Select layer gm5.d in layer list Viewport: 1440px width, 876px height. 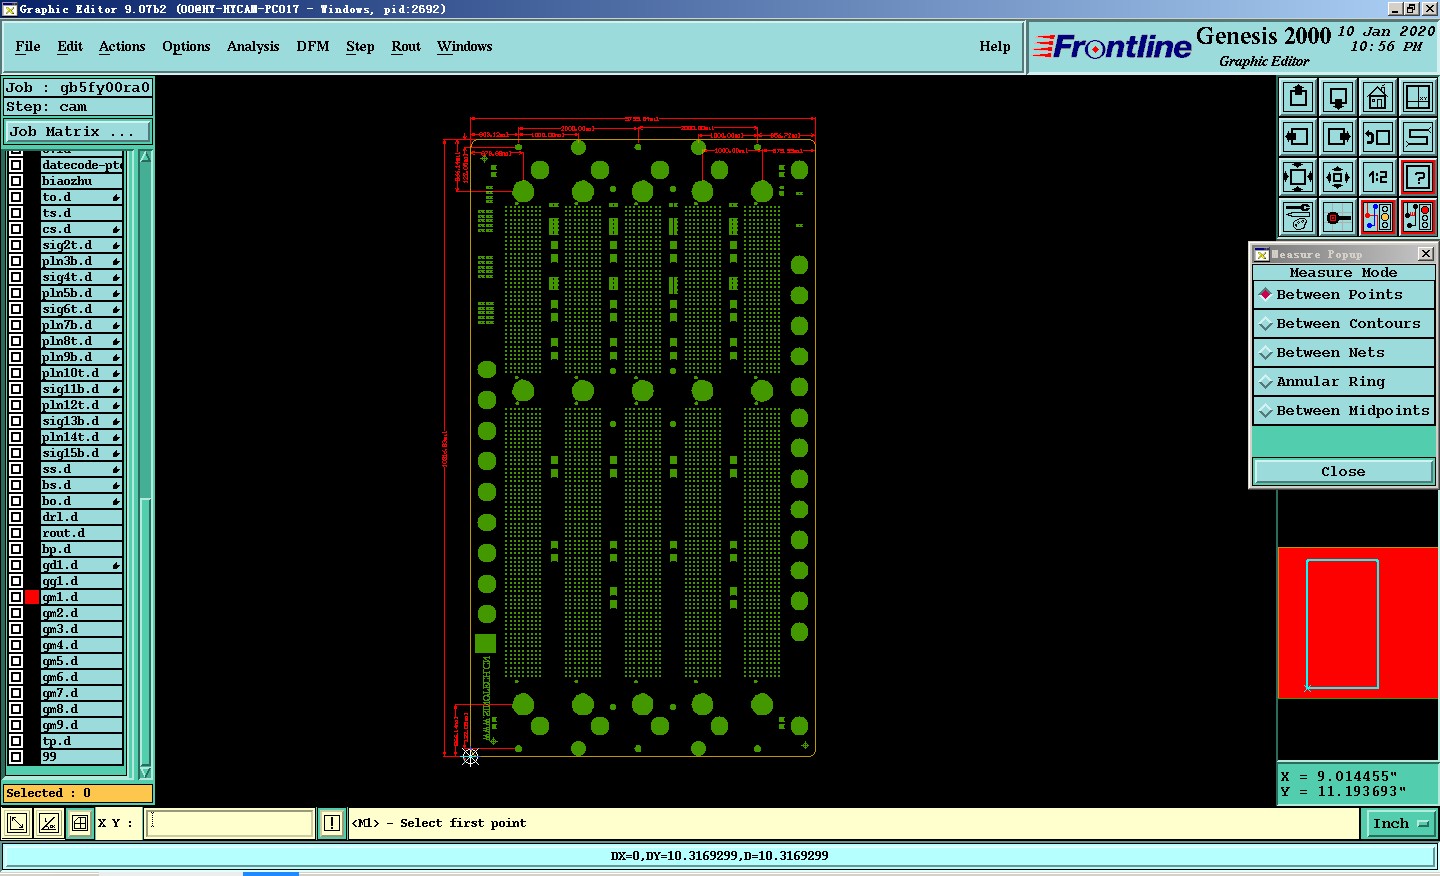point(81,661)
